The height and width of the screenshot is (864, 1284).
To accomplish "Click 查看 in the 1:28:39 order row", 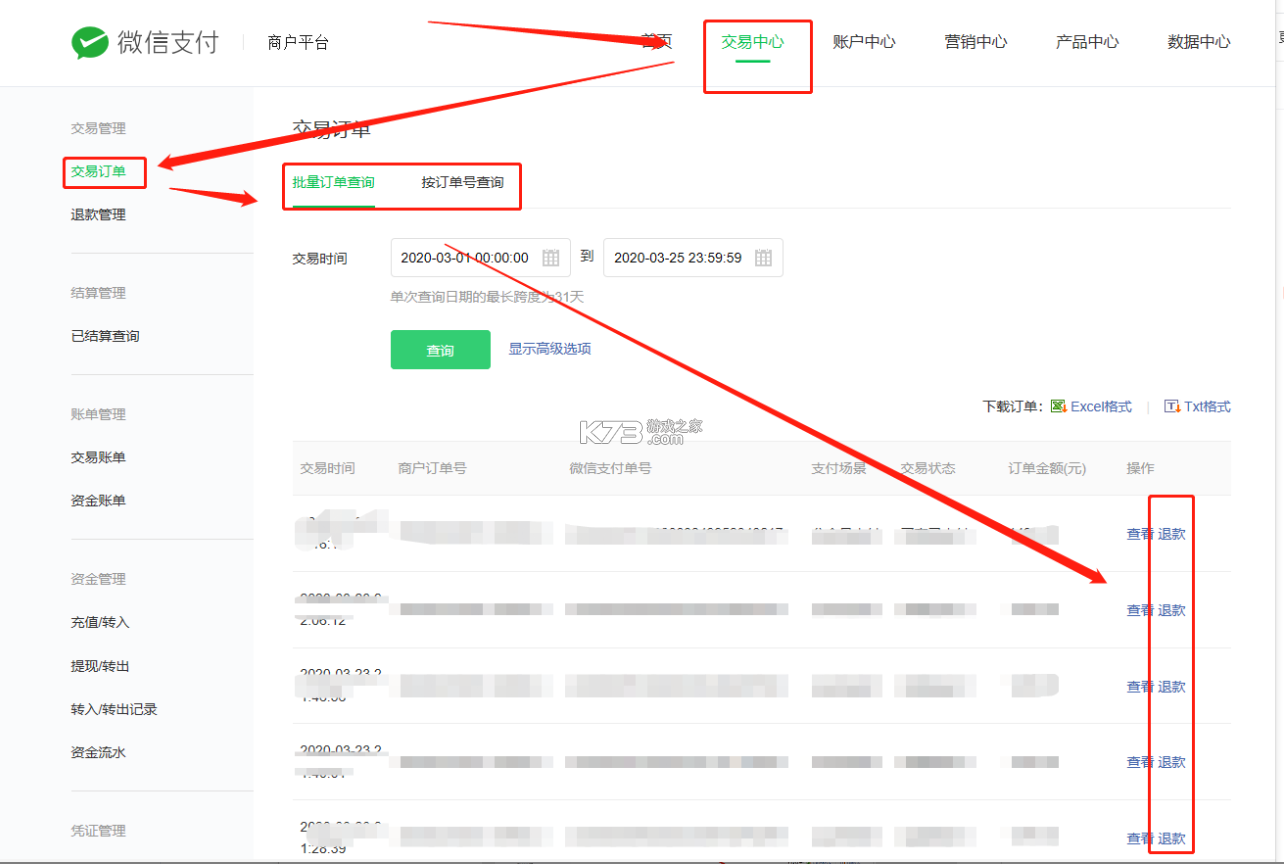I will pyautogui.click(x=1140, y=839).
